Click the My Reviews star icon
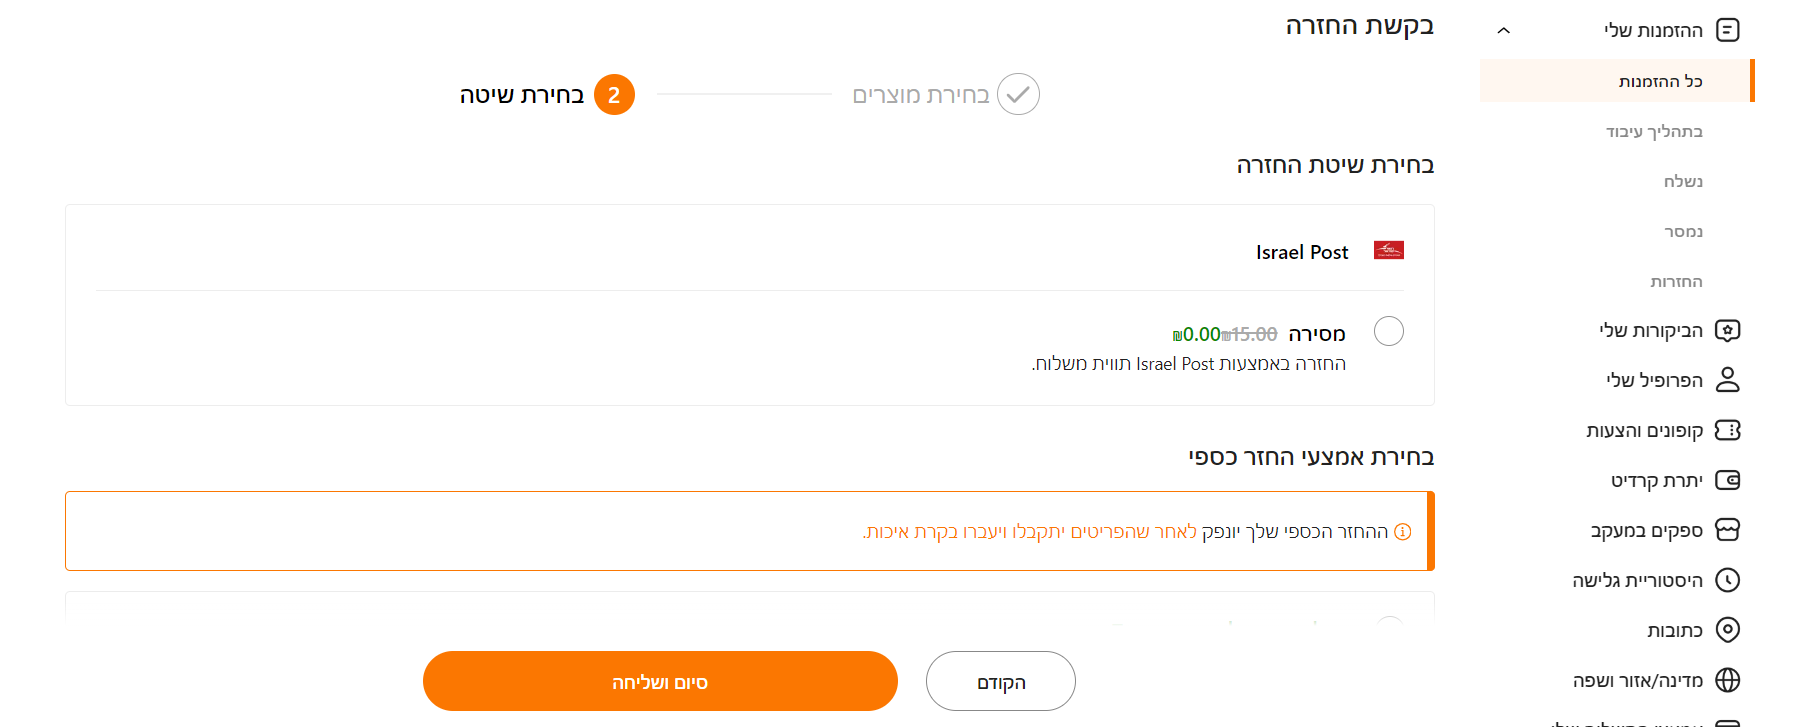The image size is (1803, 727). [1727, 330]
